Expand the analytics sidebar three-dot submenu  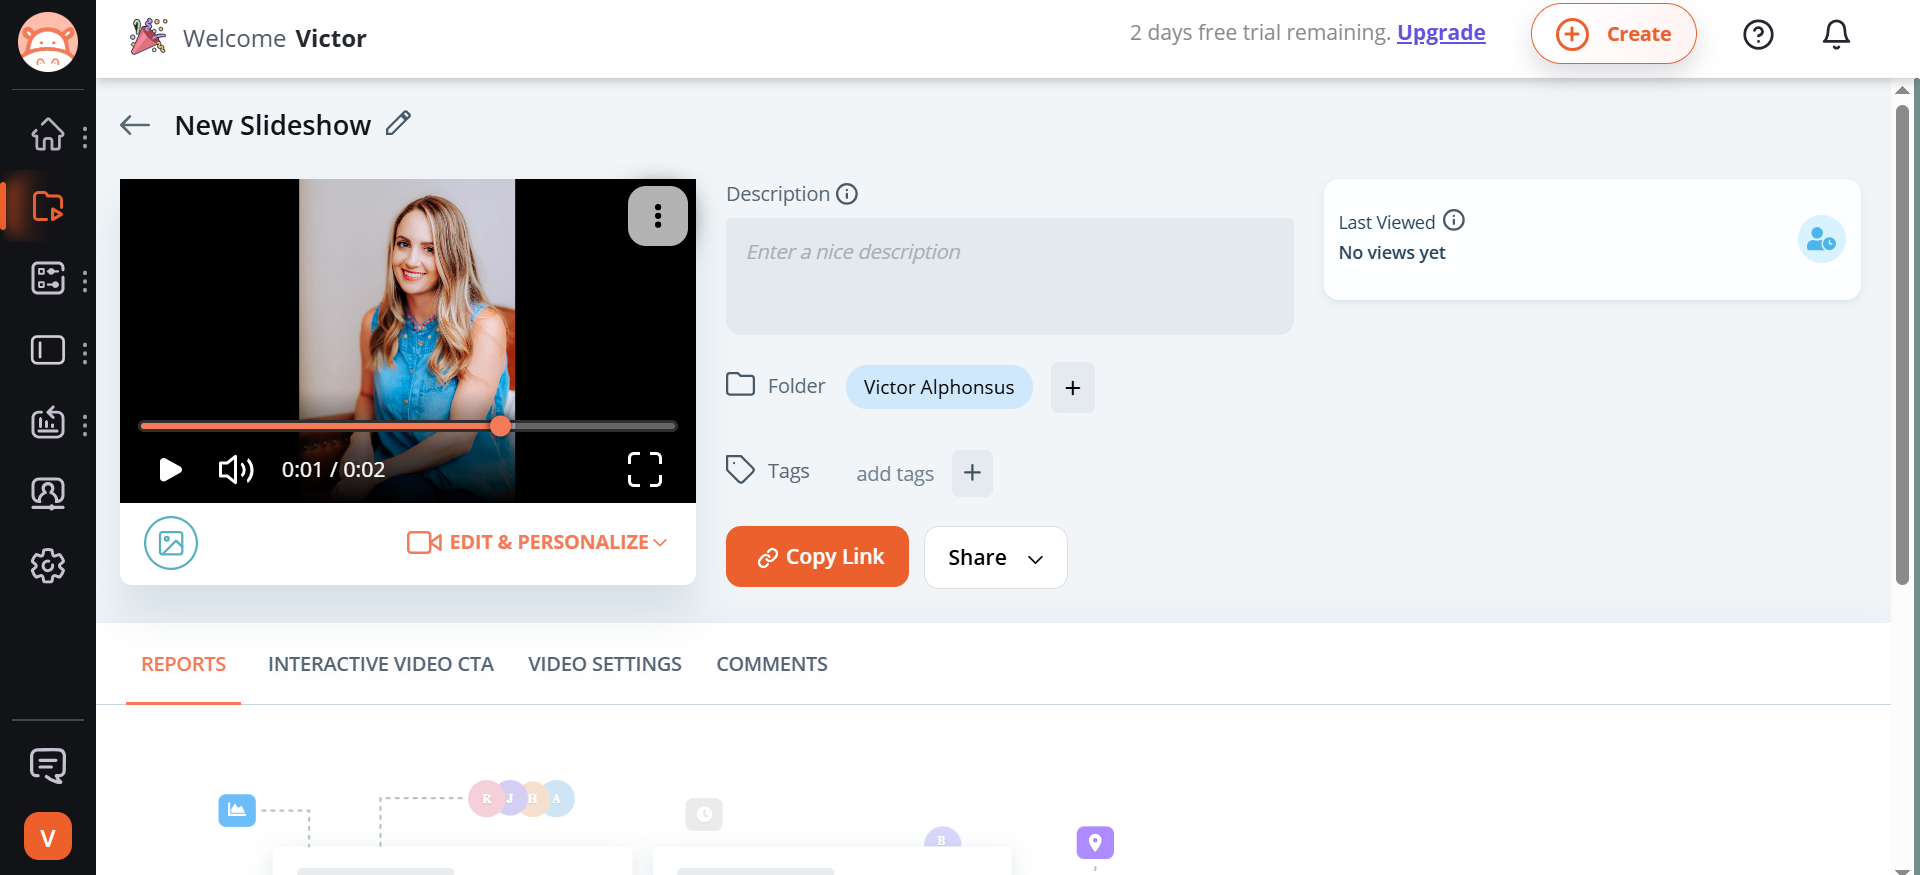(x=85, y=426)
